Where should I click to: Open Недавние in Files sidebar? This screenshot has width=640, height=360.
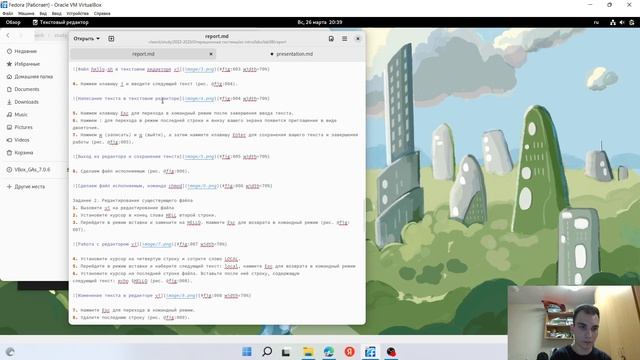(26, 51)
